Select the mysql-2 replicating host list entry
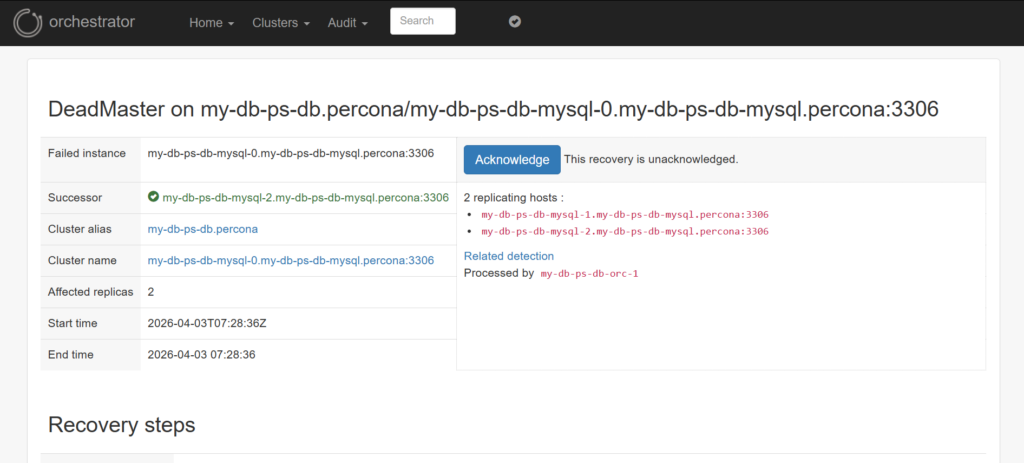The image size is (1024, 463). click(x=624, y=231)
